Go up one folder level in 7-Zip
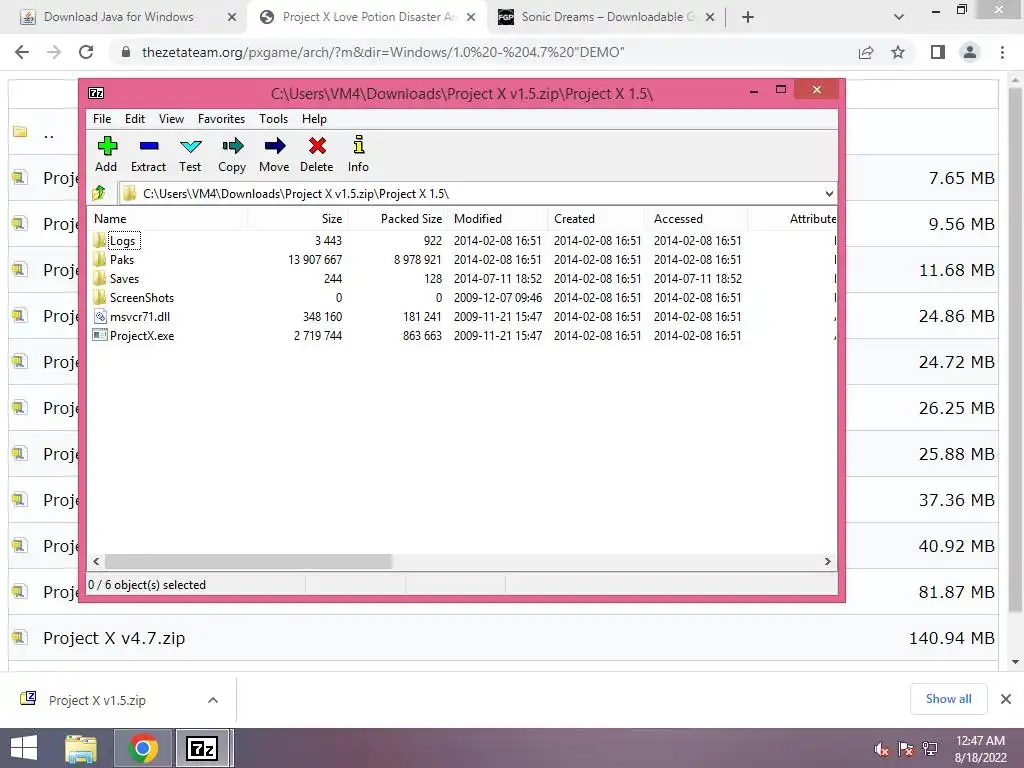The width and height of the screenshot is (1024, 768). coord(99,193)
